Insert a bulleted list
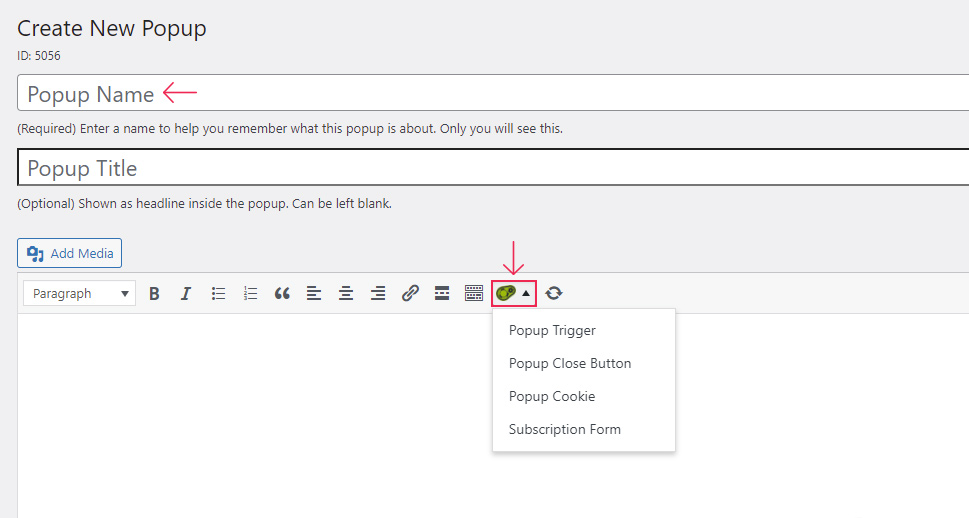Viewport: 969px width, 518px height. point(218,294)
